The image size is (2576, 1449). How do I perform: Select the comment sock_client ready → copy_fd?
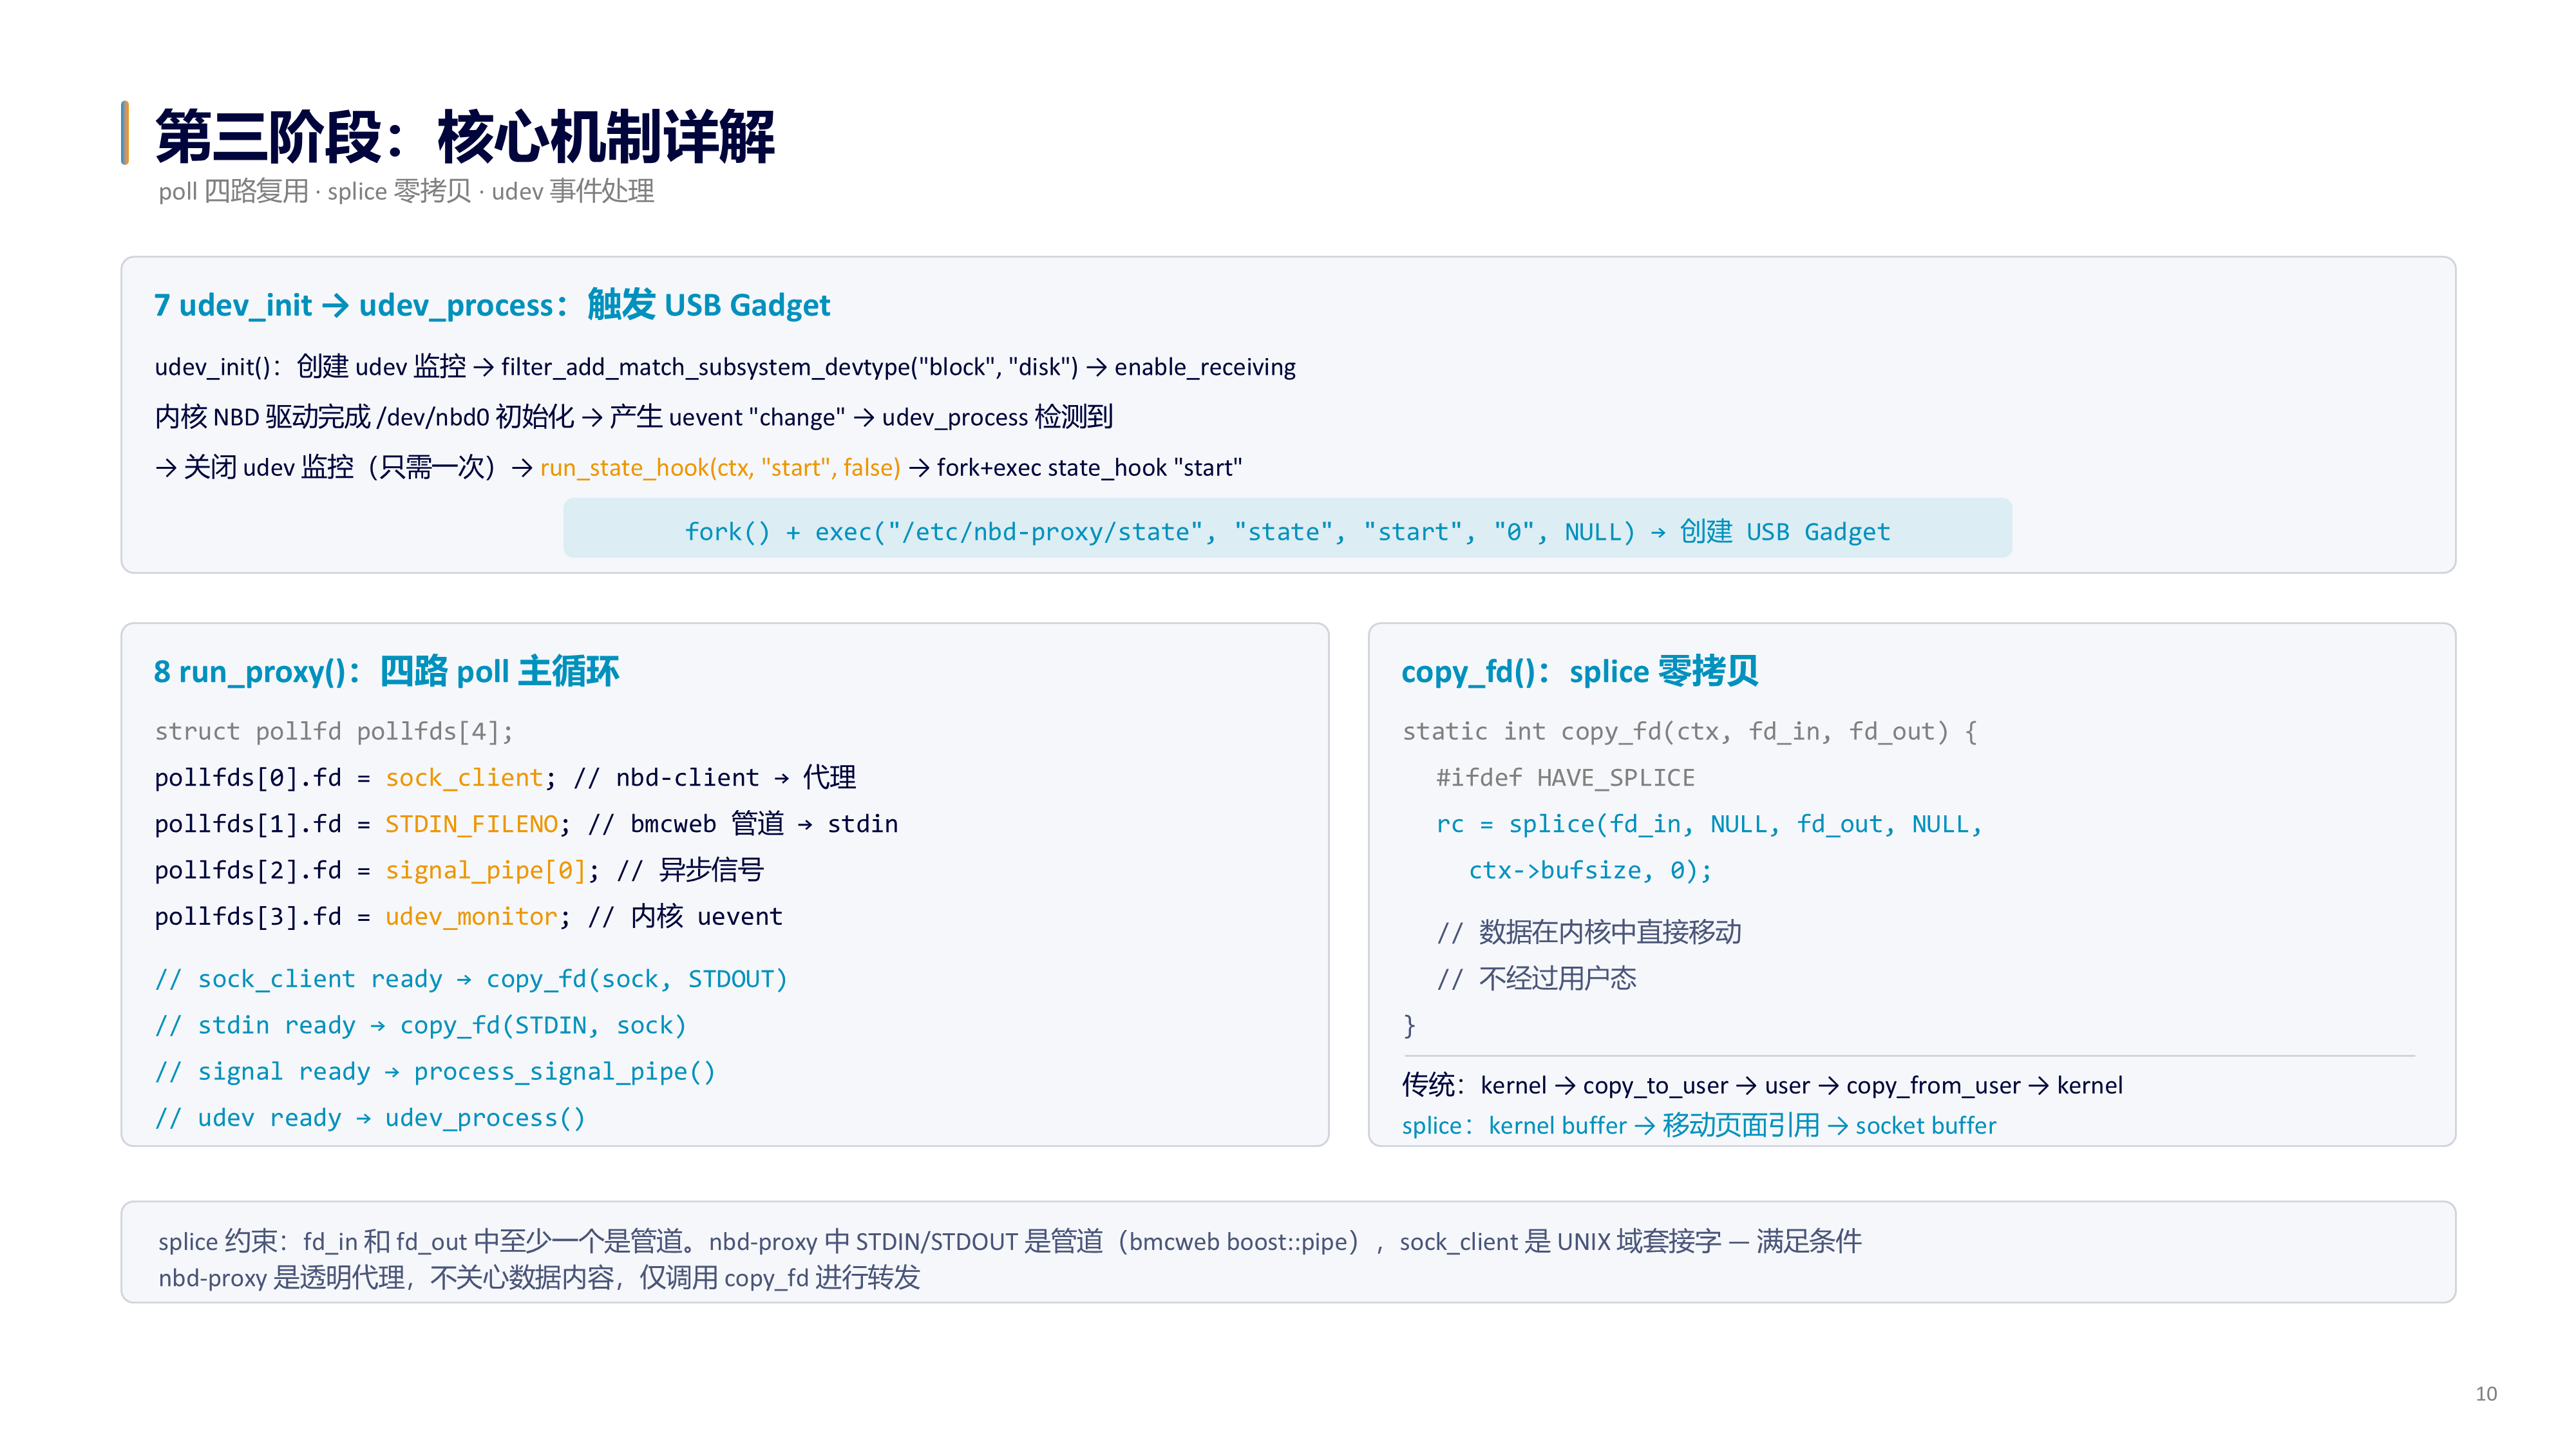coord(471,979)
